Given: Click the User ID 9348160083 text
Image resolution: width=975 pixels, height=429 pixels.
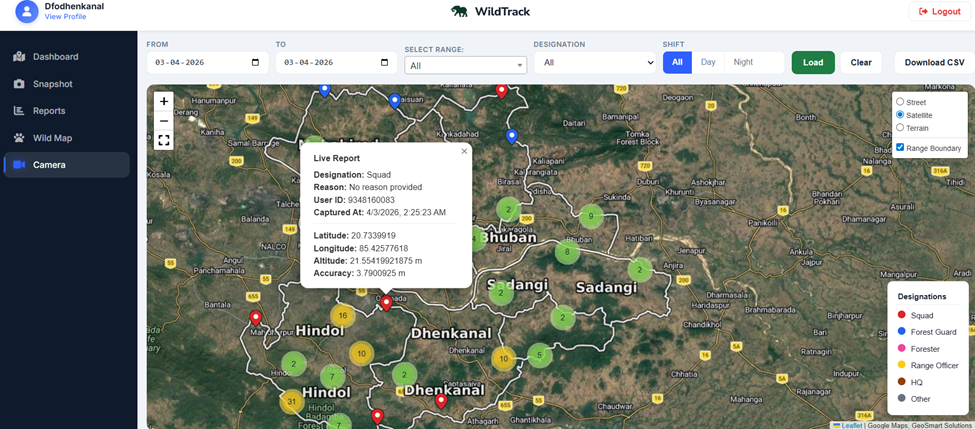Looking at the screenshot, I should click(354, 200).
